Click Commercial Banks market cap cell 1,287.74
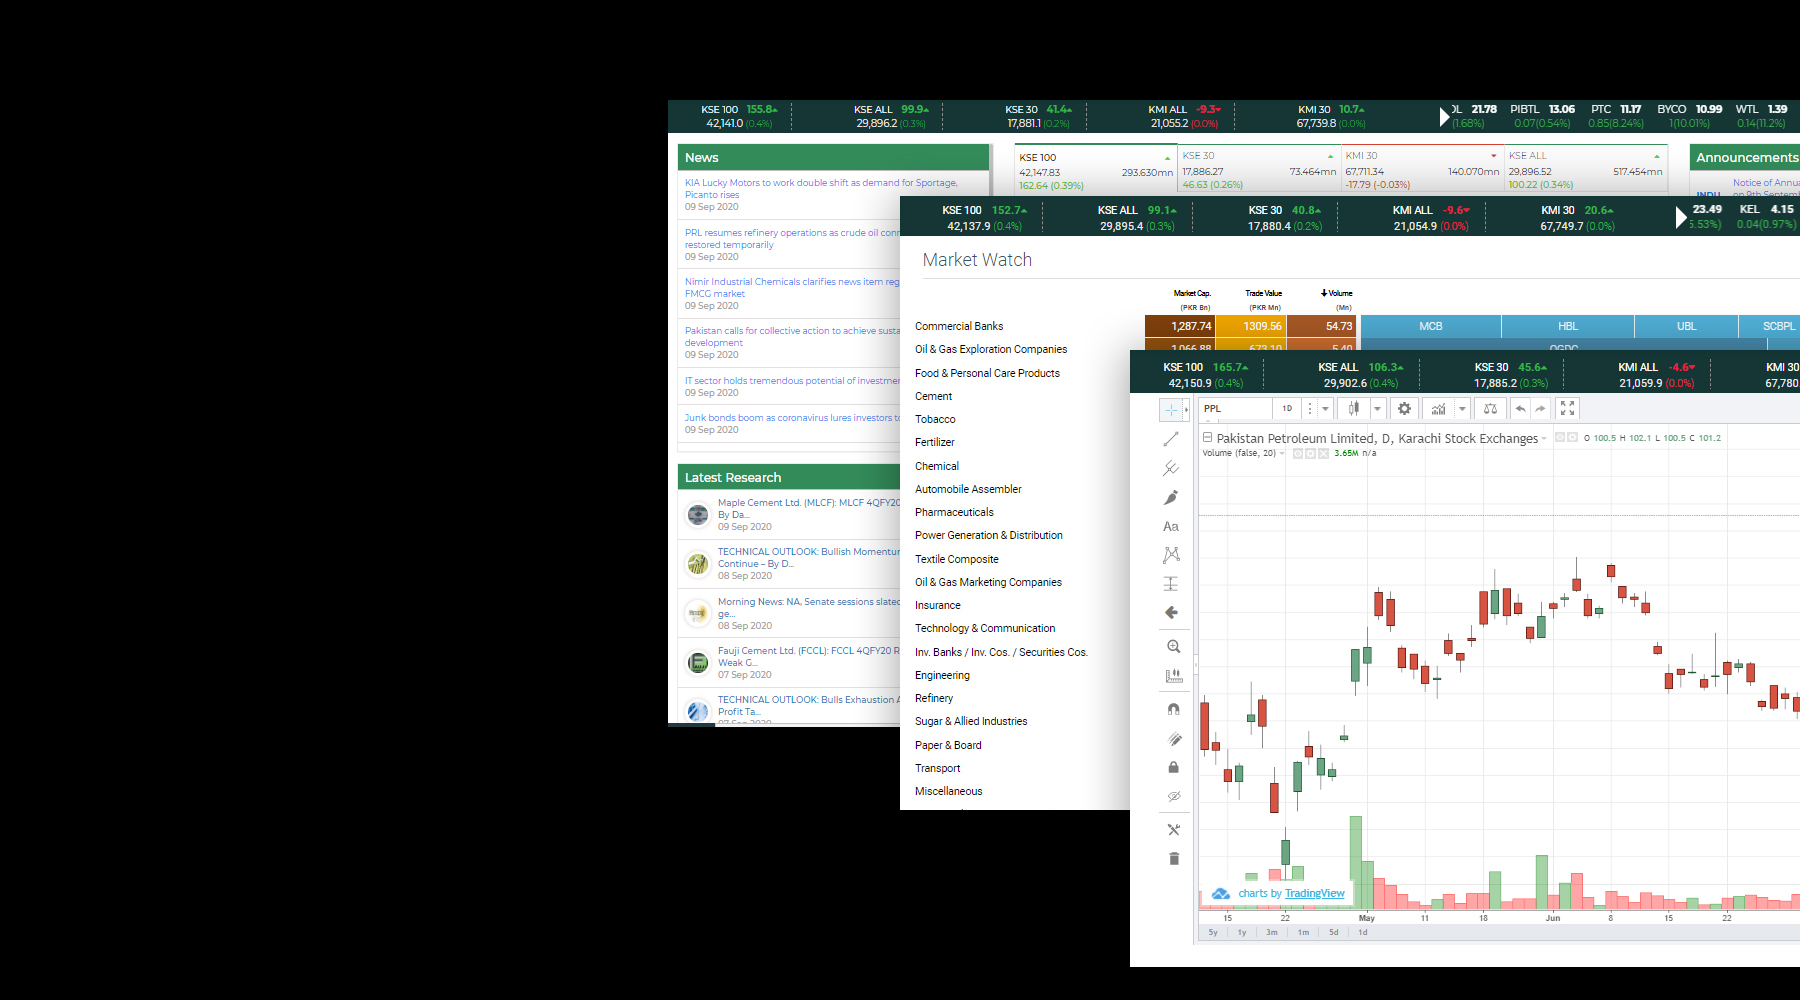1800x1000 pixels. pyautogui.click(x=1180, y=326)
